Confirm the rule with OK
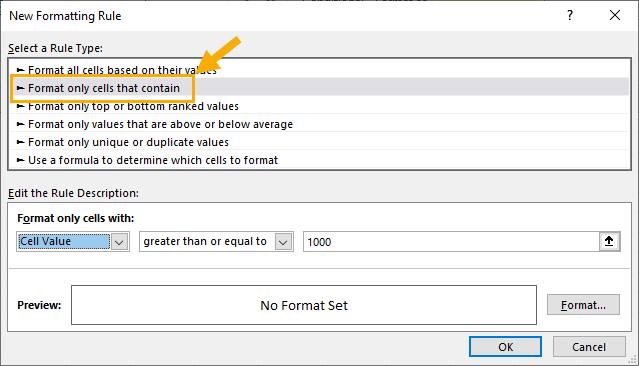The image size is (639, 366). [505, 347]
